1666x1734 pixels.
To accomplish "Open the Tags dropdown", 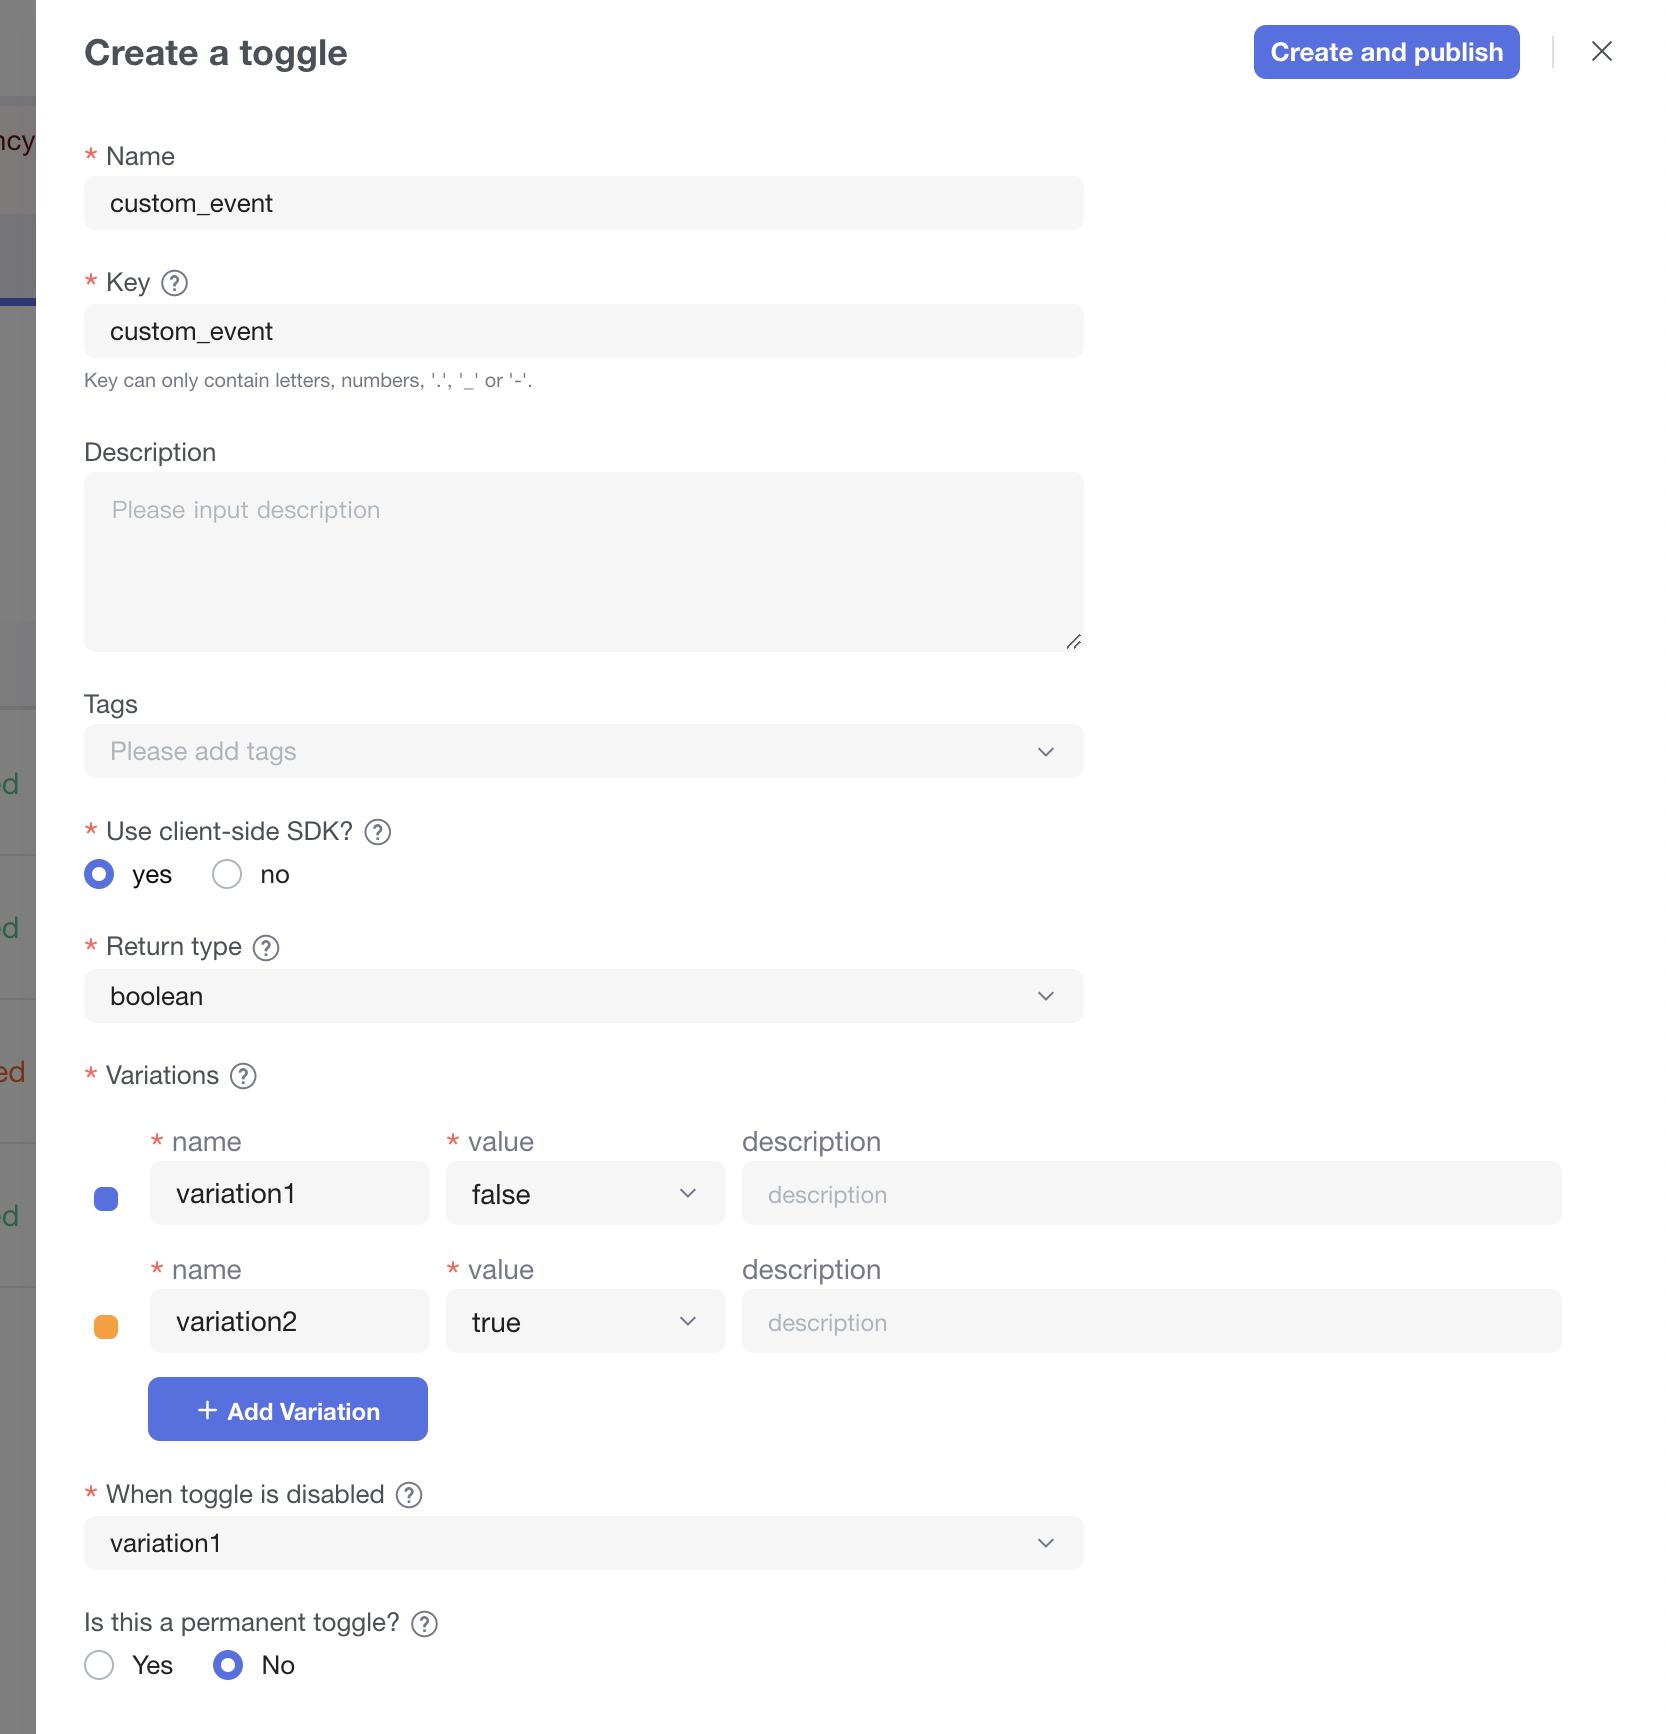I will [x=583, y=751].
